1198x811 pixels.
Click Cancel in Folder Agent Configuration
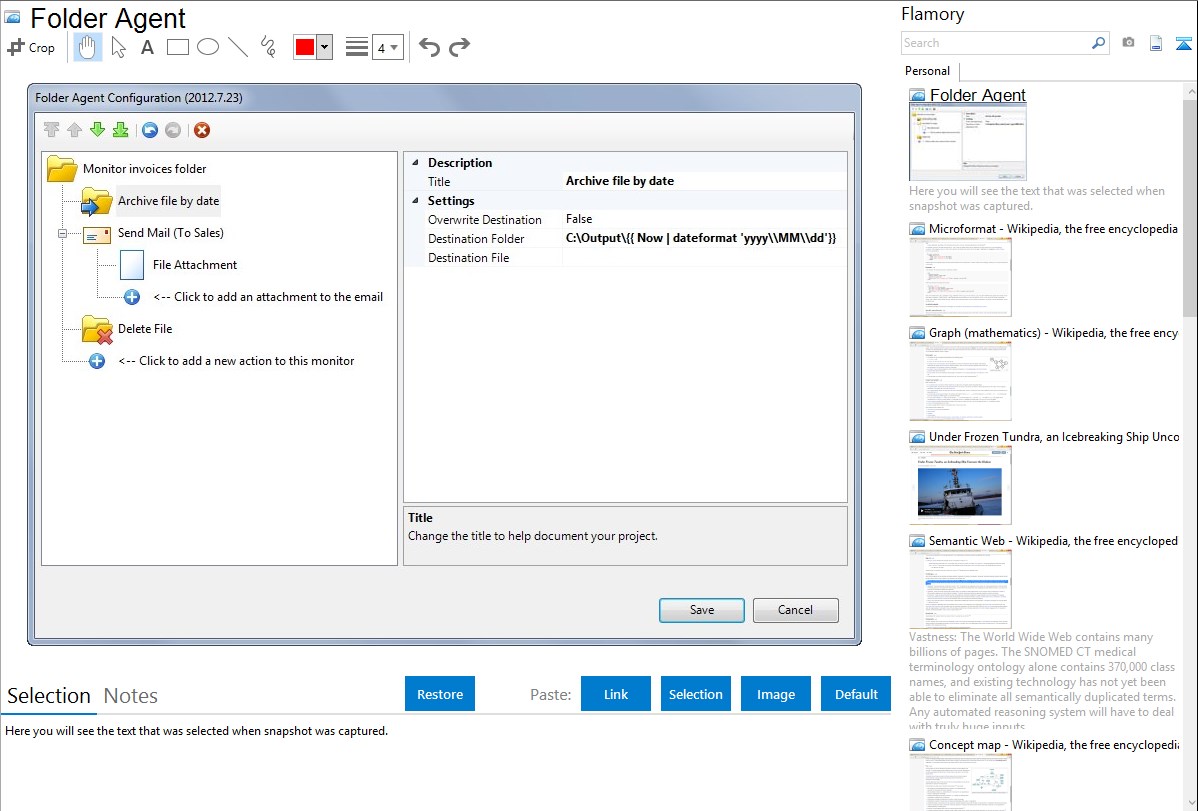tap(795, 610)
